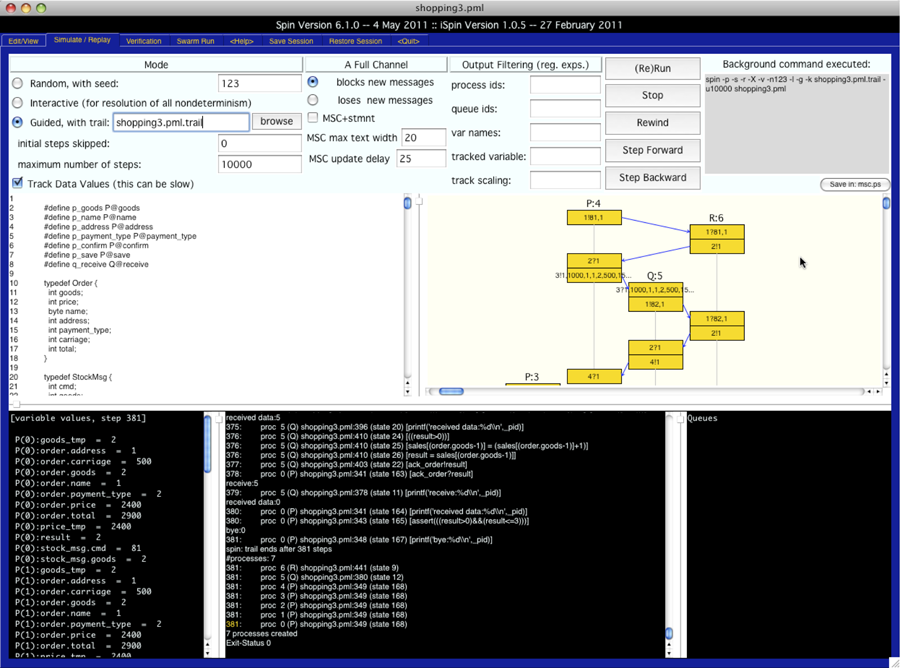Click code line "typedef Order {"
This screenshot has height=668, width=900.
pyautogui.click(x=71, y=283)
